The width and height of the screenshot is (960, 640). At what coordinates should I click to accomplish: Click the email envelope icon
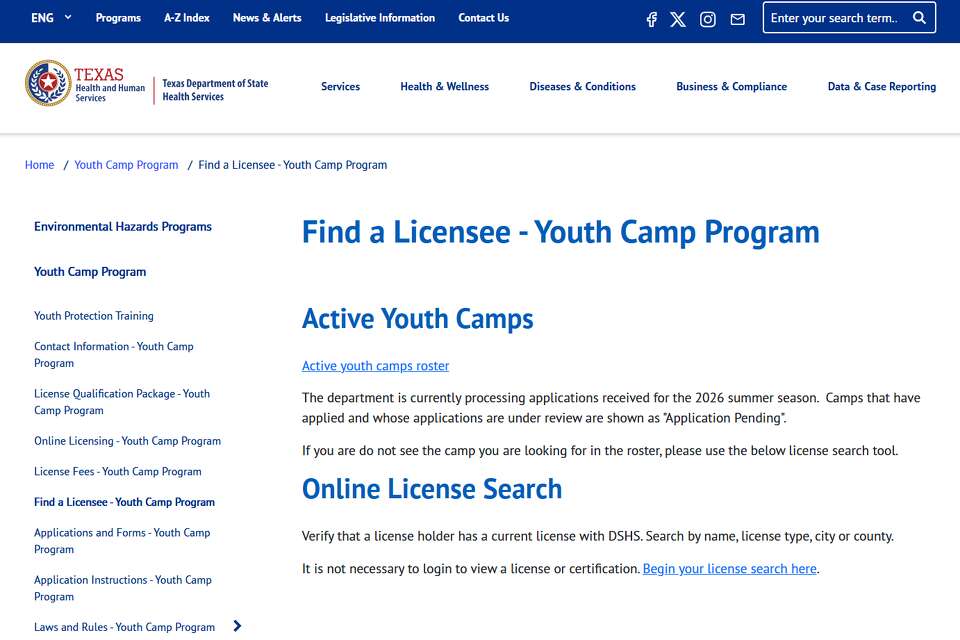738,19
